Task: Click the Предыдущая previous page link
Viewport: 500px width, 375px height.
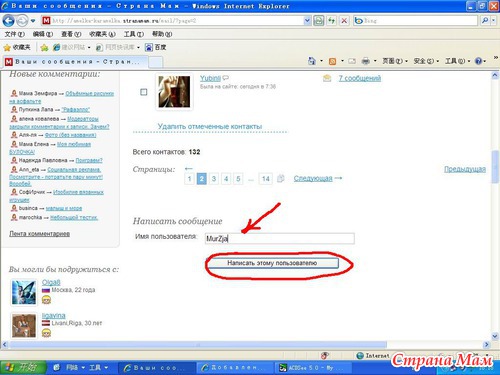Action: pos(465,169)
